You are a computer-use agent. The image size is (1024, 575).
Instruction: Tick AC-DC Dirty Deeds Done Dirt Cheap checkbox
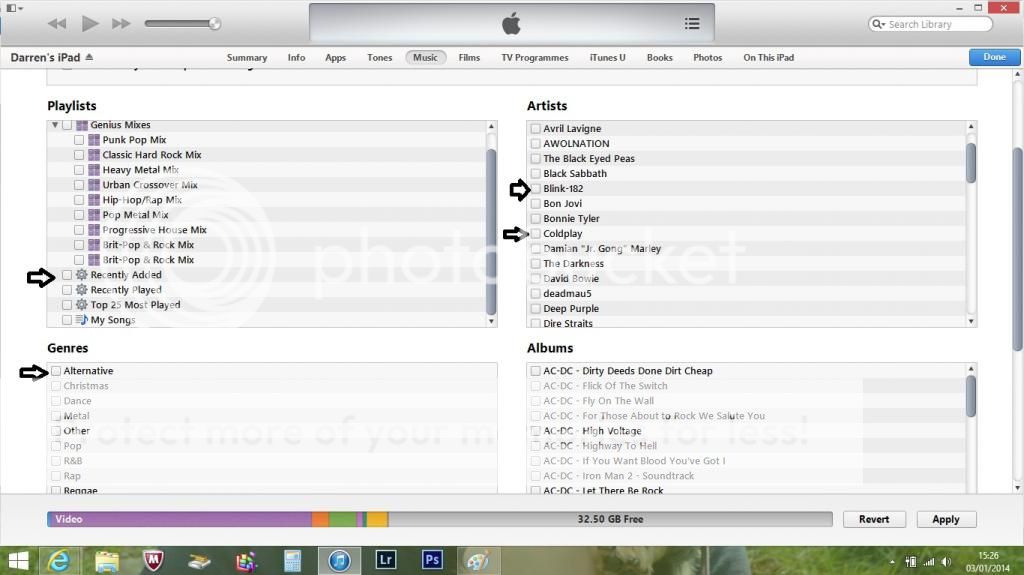pyautogui.click(x=536, y=371)
